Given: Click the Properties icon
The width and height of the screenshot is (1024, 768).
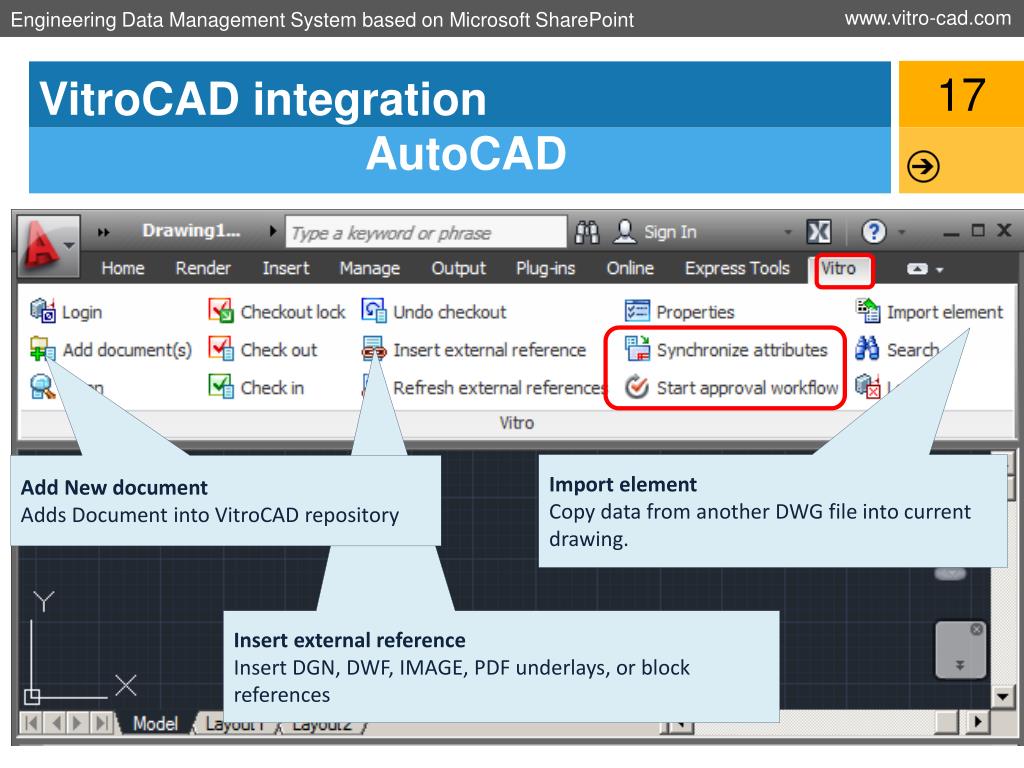Looking at the screenshot, I should point(637,311).
